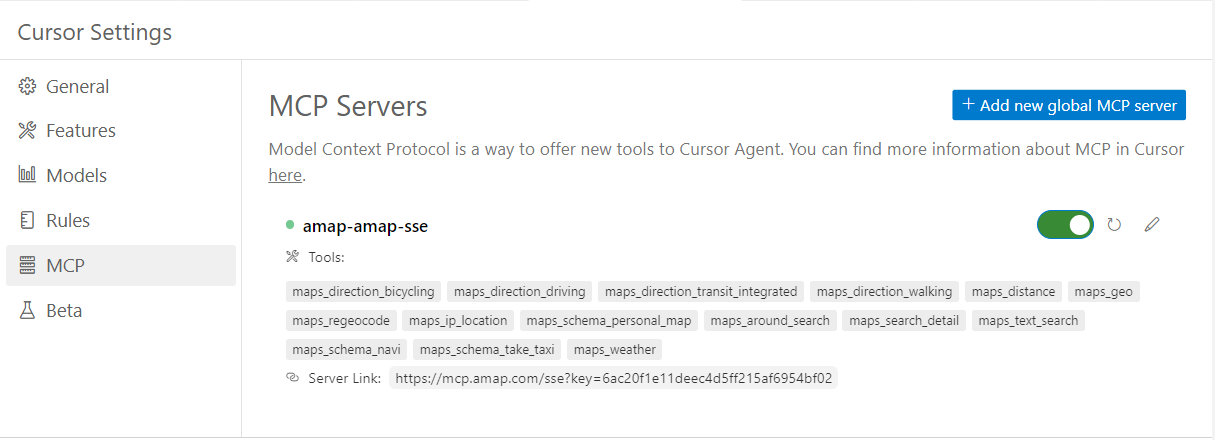Click the Rules document icon in sidebar
This screenshot has width=1215, height=440.
27,220
